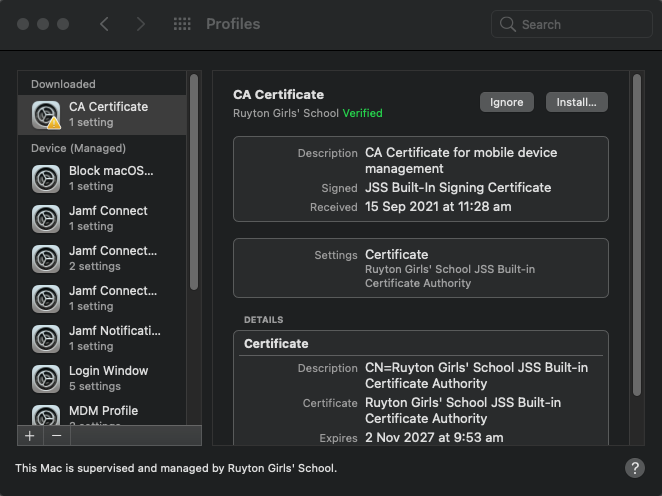Add a profile with the plus button
The width and height of the screenshot is (662, 496).
click(30, 436)
